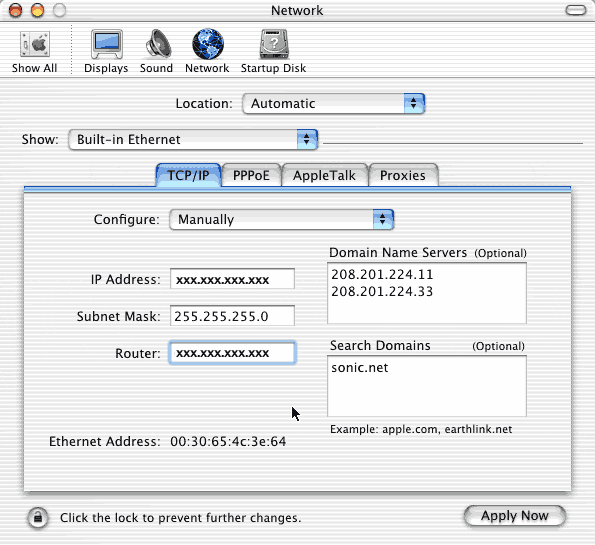Click the toolbar toggle pill in title bar
595x545 pixels.
coord(576,10)
